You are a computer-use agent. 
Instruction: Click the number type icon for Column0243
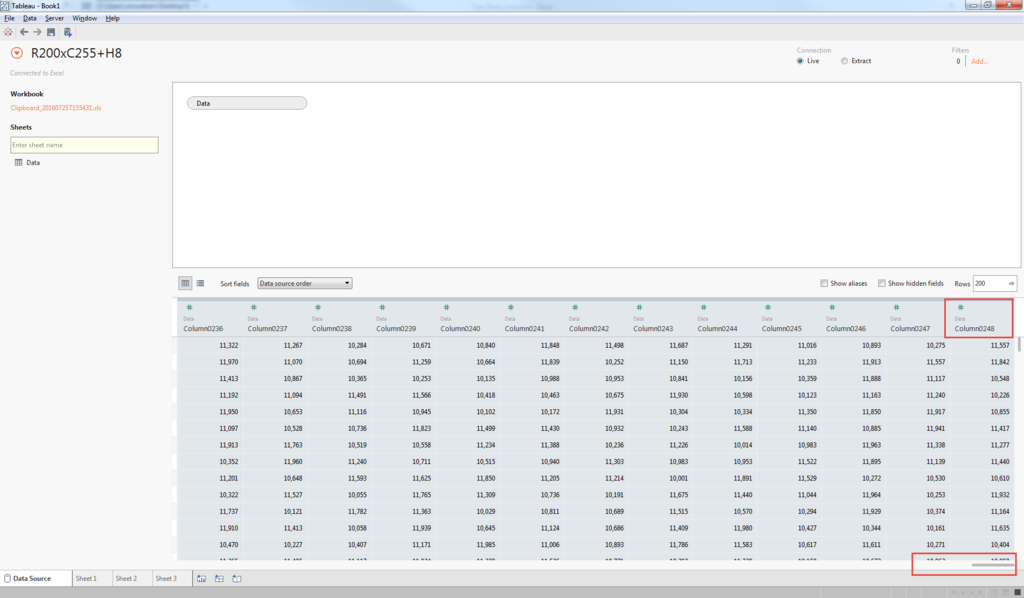pyautogui.click(x=639, y=307)
